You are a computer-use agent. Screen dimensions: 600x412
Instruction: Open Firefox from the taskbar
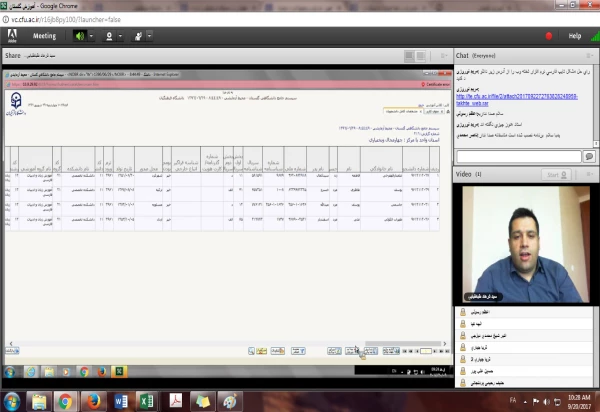[93, 401]
